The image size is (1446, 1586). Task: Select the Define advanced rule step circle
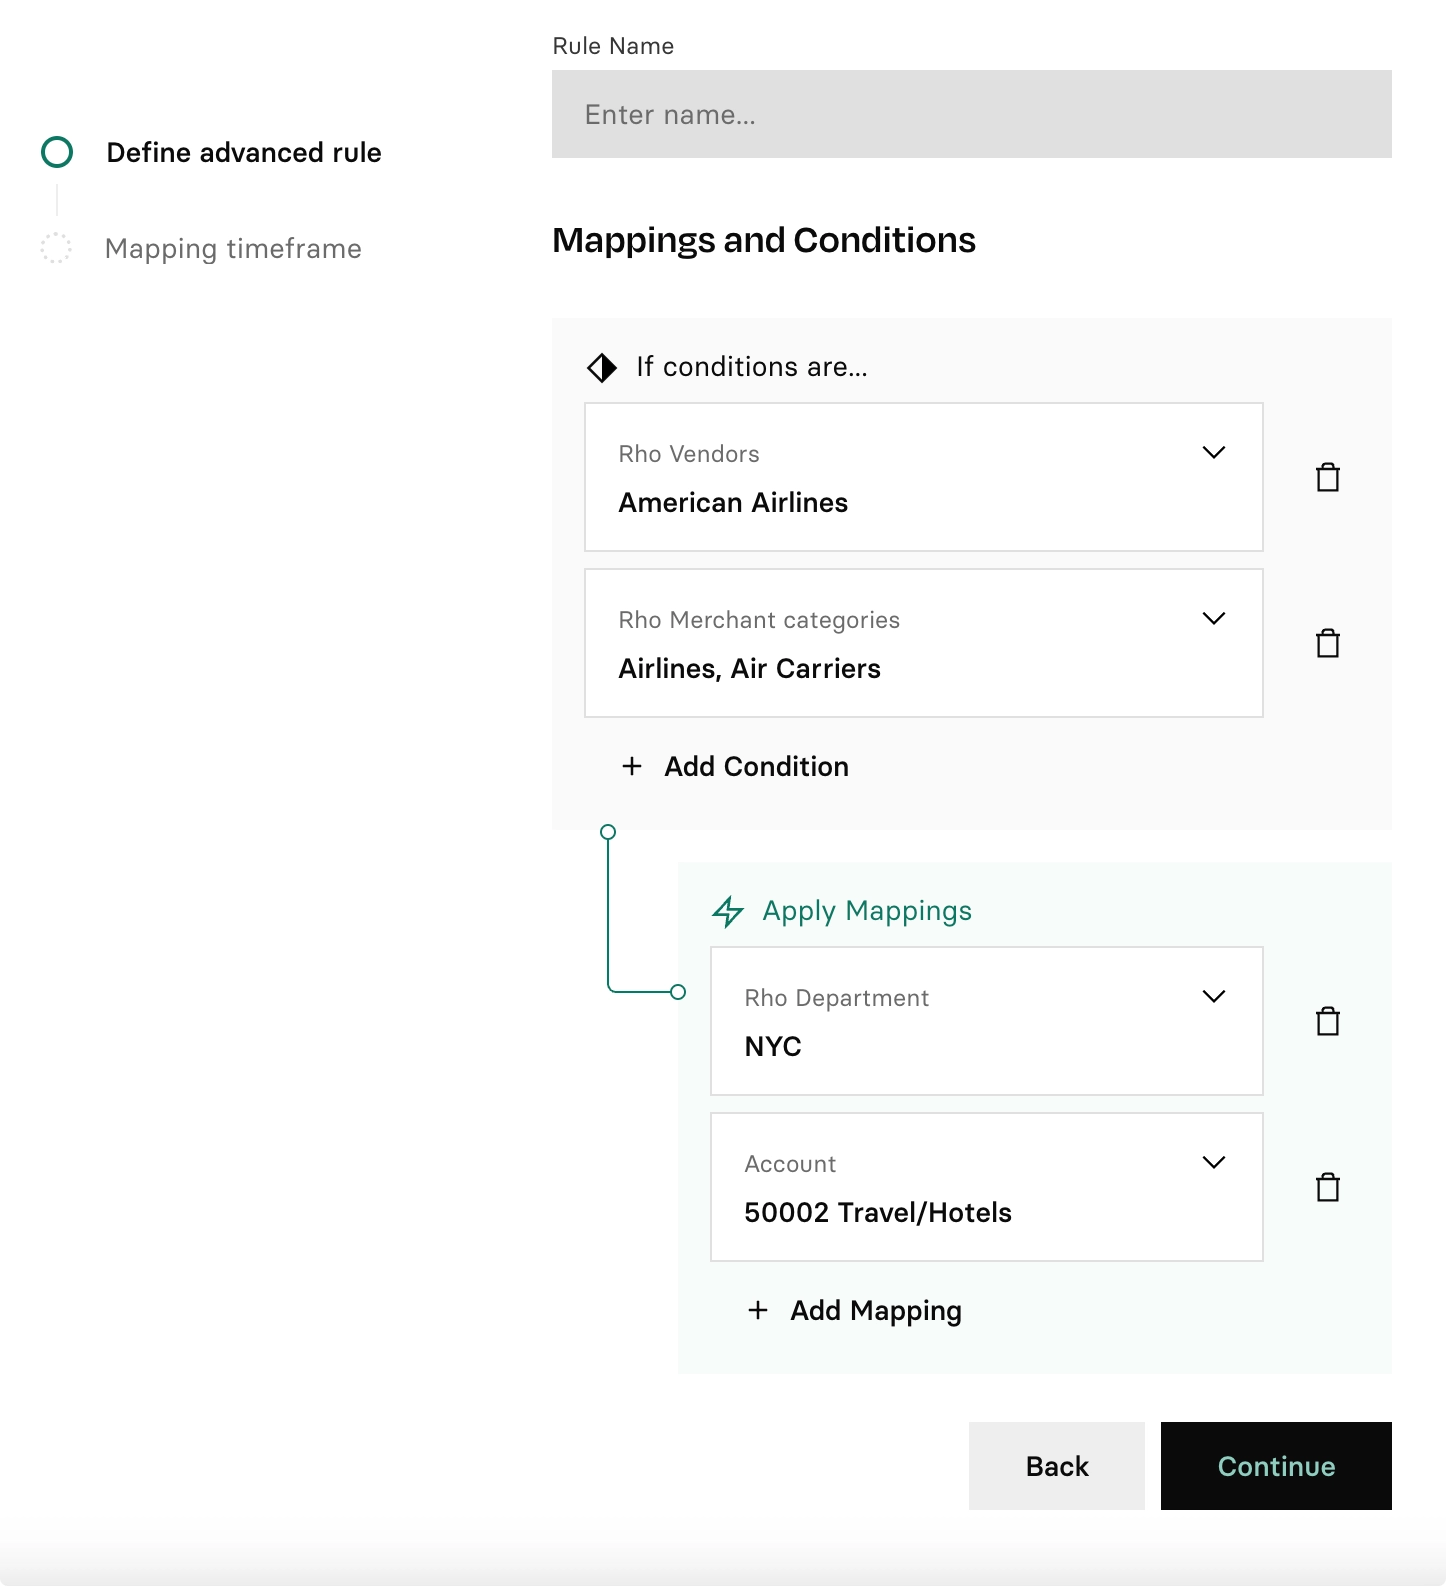(57, 152)
